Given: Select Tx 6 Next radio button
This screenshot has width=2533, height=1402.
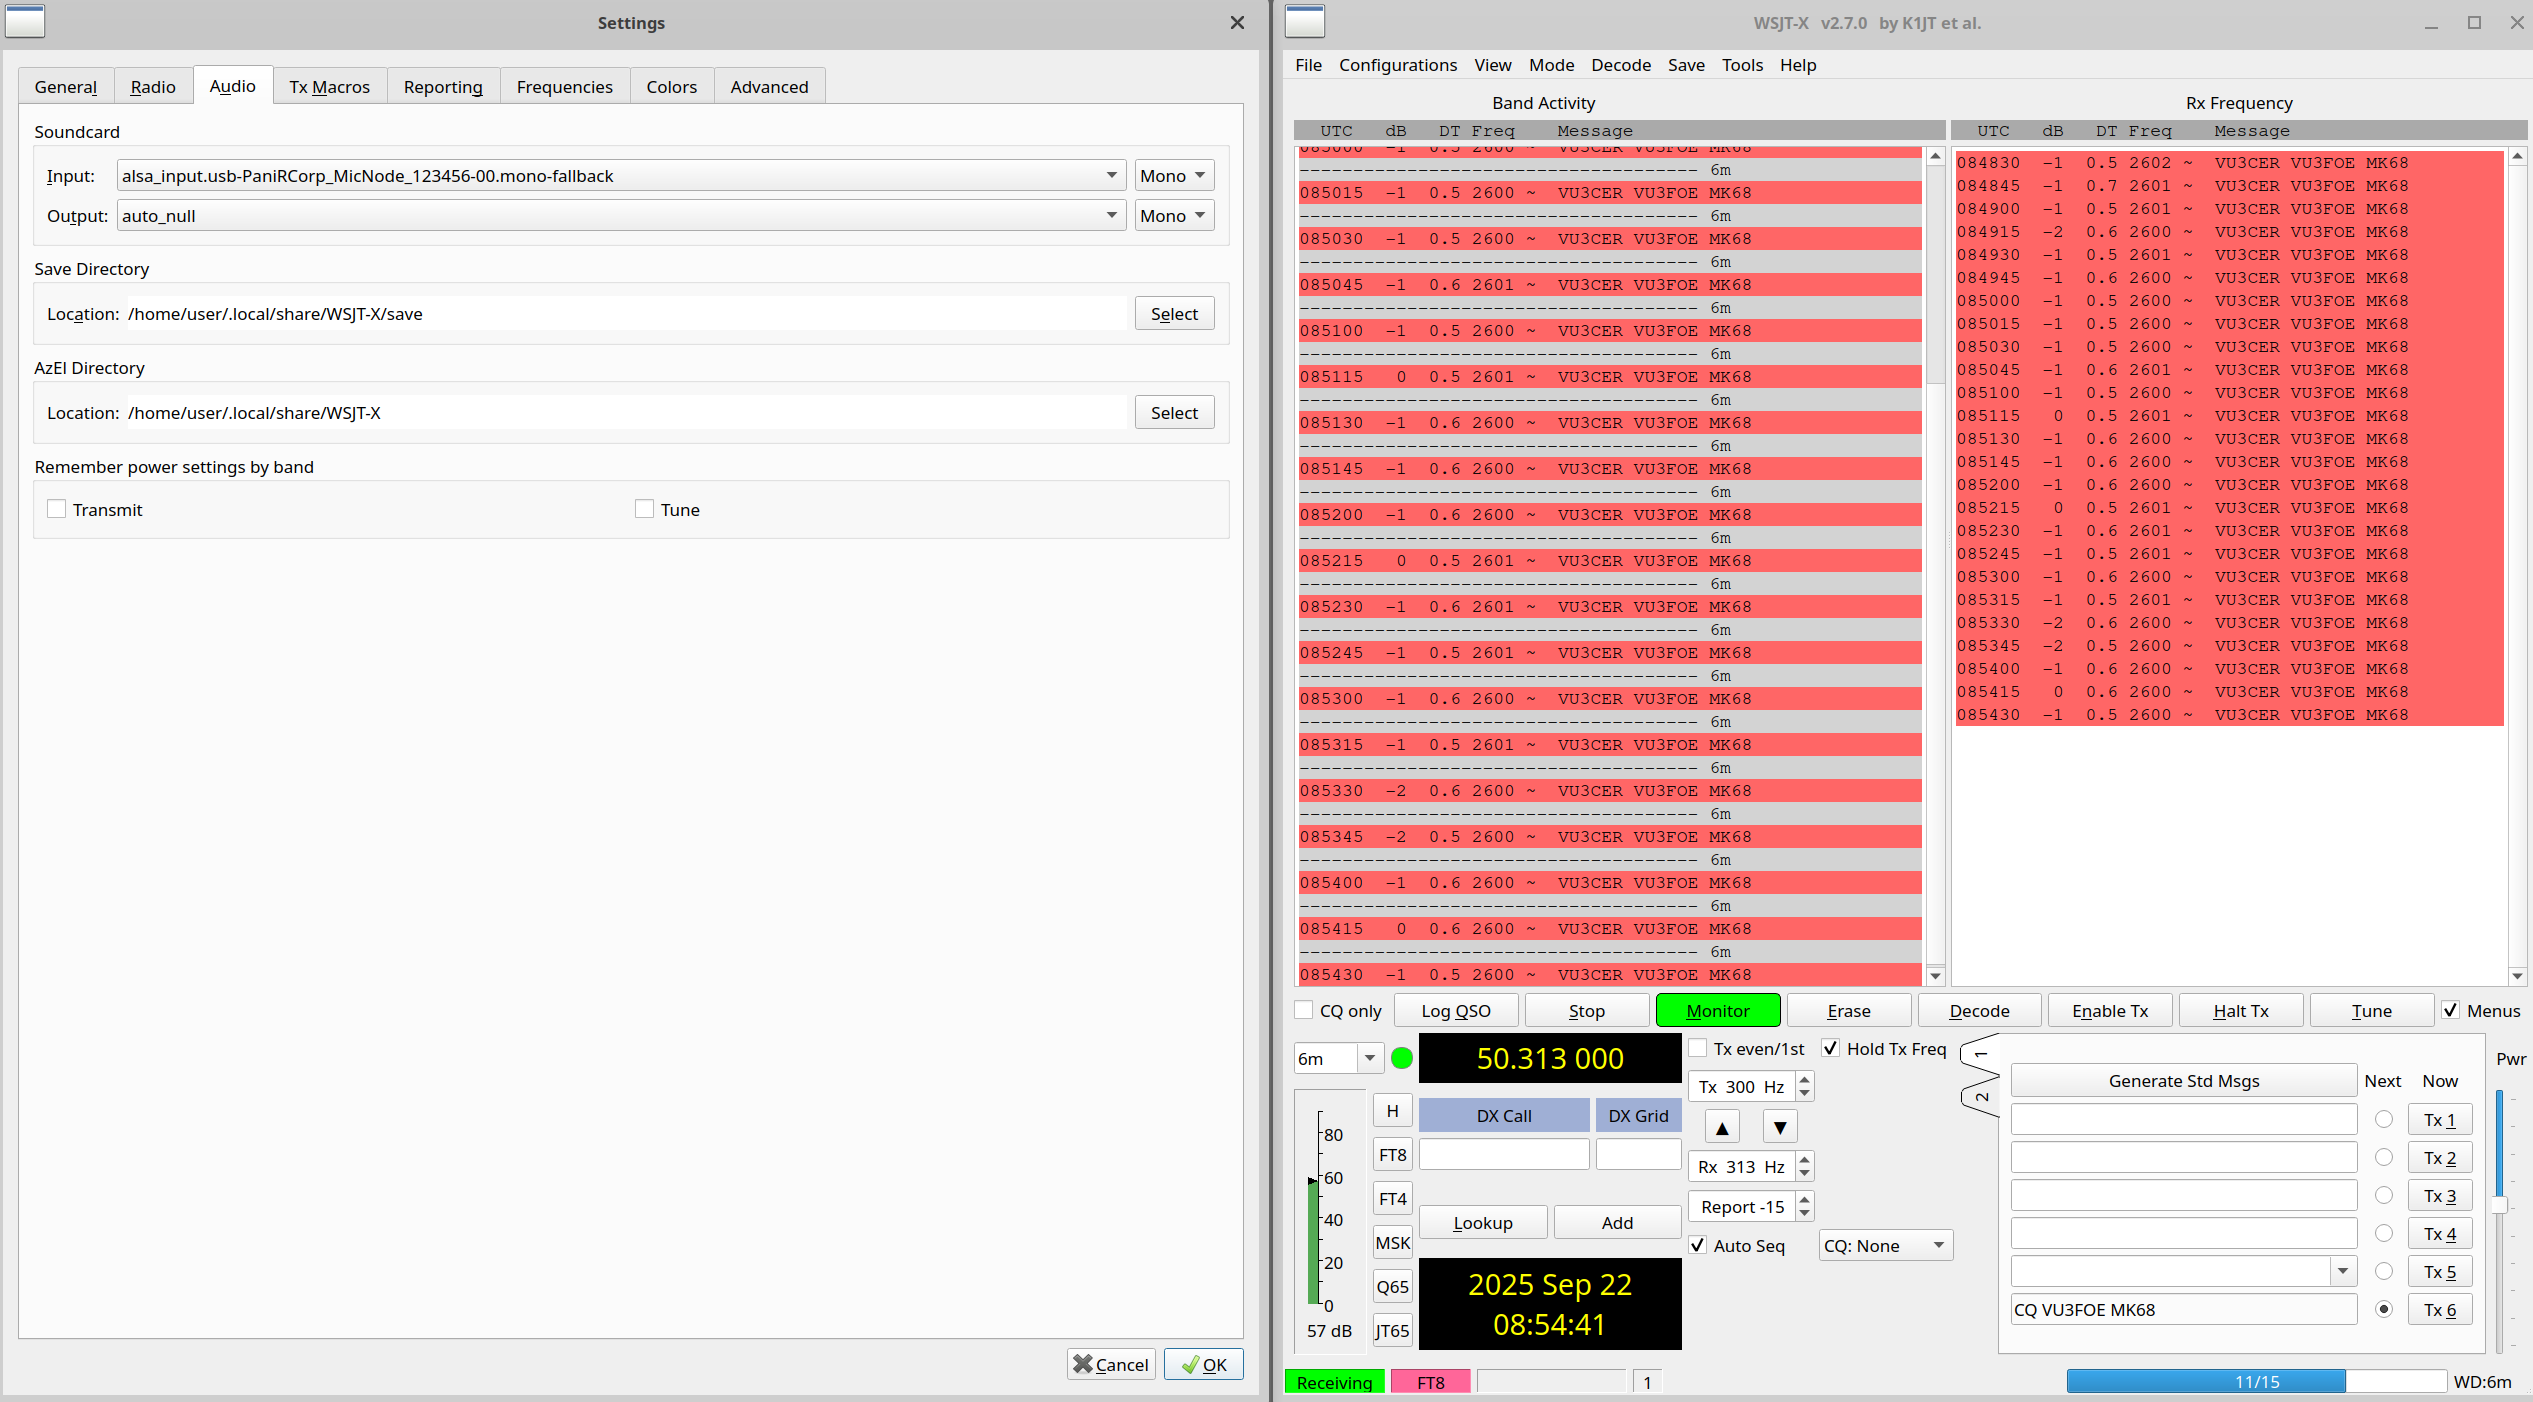Looking at the screenshot, I should [2384, 1309].
